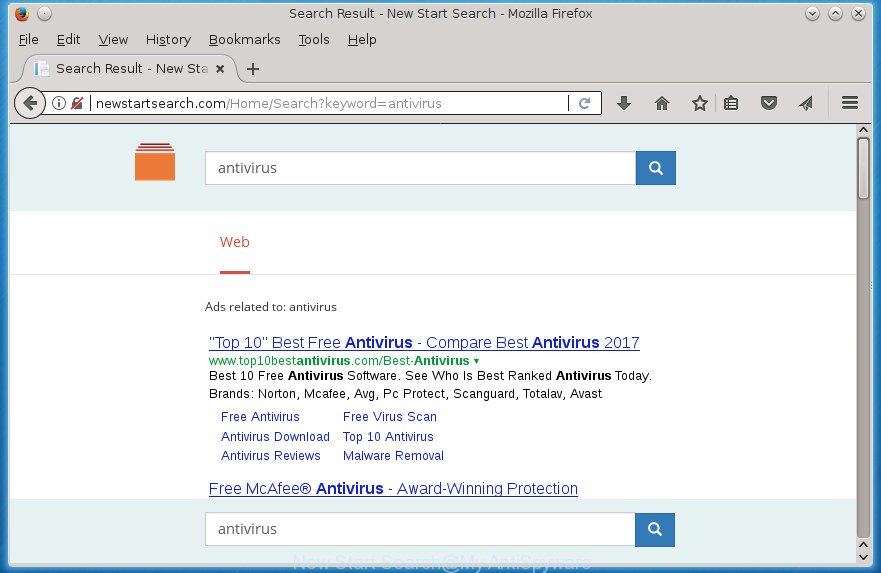Screen dimensions: 881x573
Task: Open a new tab with plus
Action: (253, 69)
